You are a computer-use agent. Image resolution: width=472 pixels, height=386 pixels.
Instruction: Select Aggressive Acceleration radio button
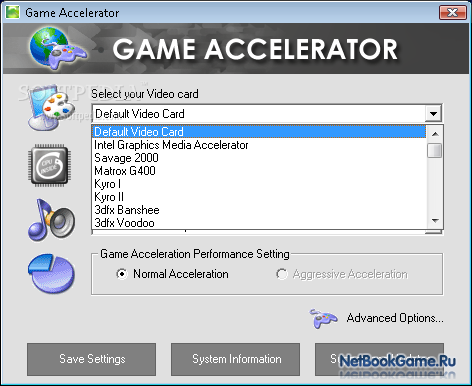coord(281,274)
